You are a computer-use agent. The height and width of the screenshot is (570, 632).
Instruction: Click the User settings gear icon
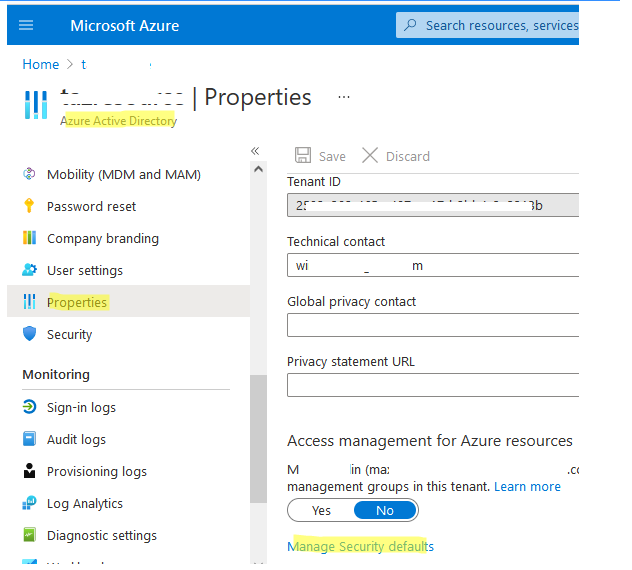tap(29, 270)
